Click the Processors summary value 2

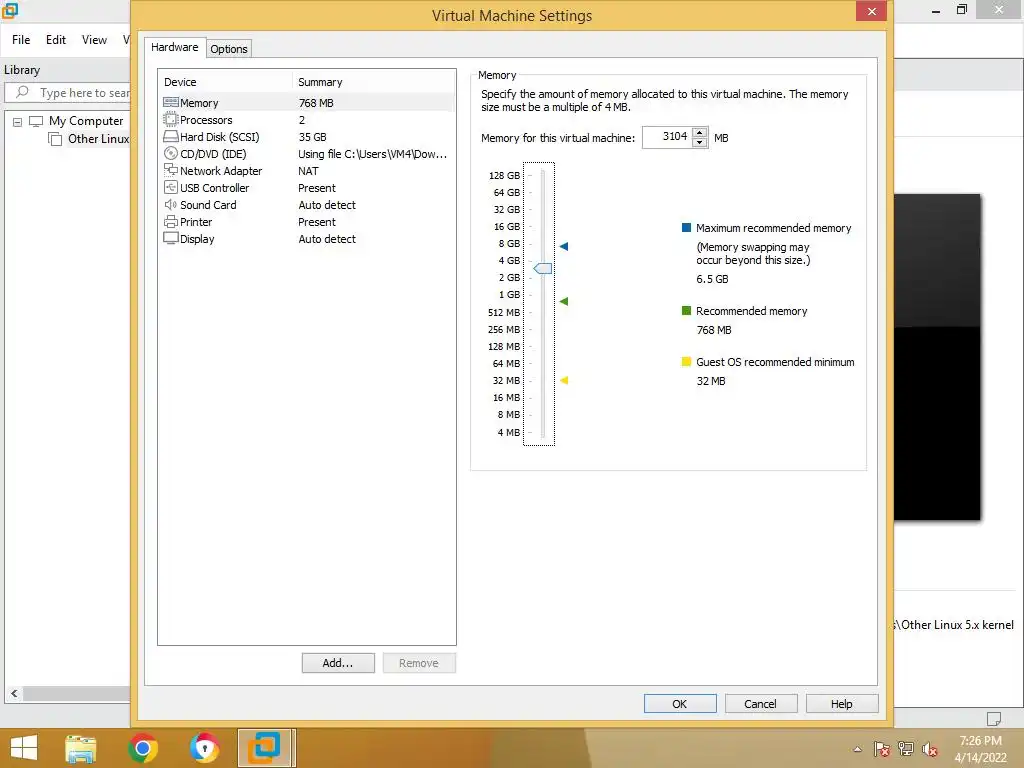tap(302, 120)
